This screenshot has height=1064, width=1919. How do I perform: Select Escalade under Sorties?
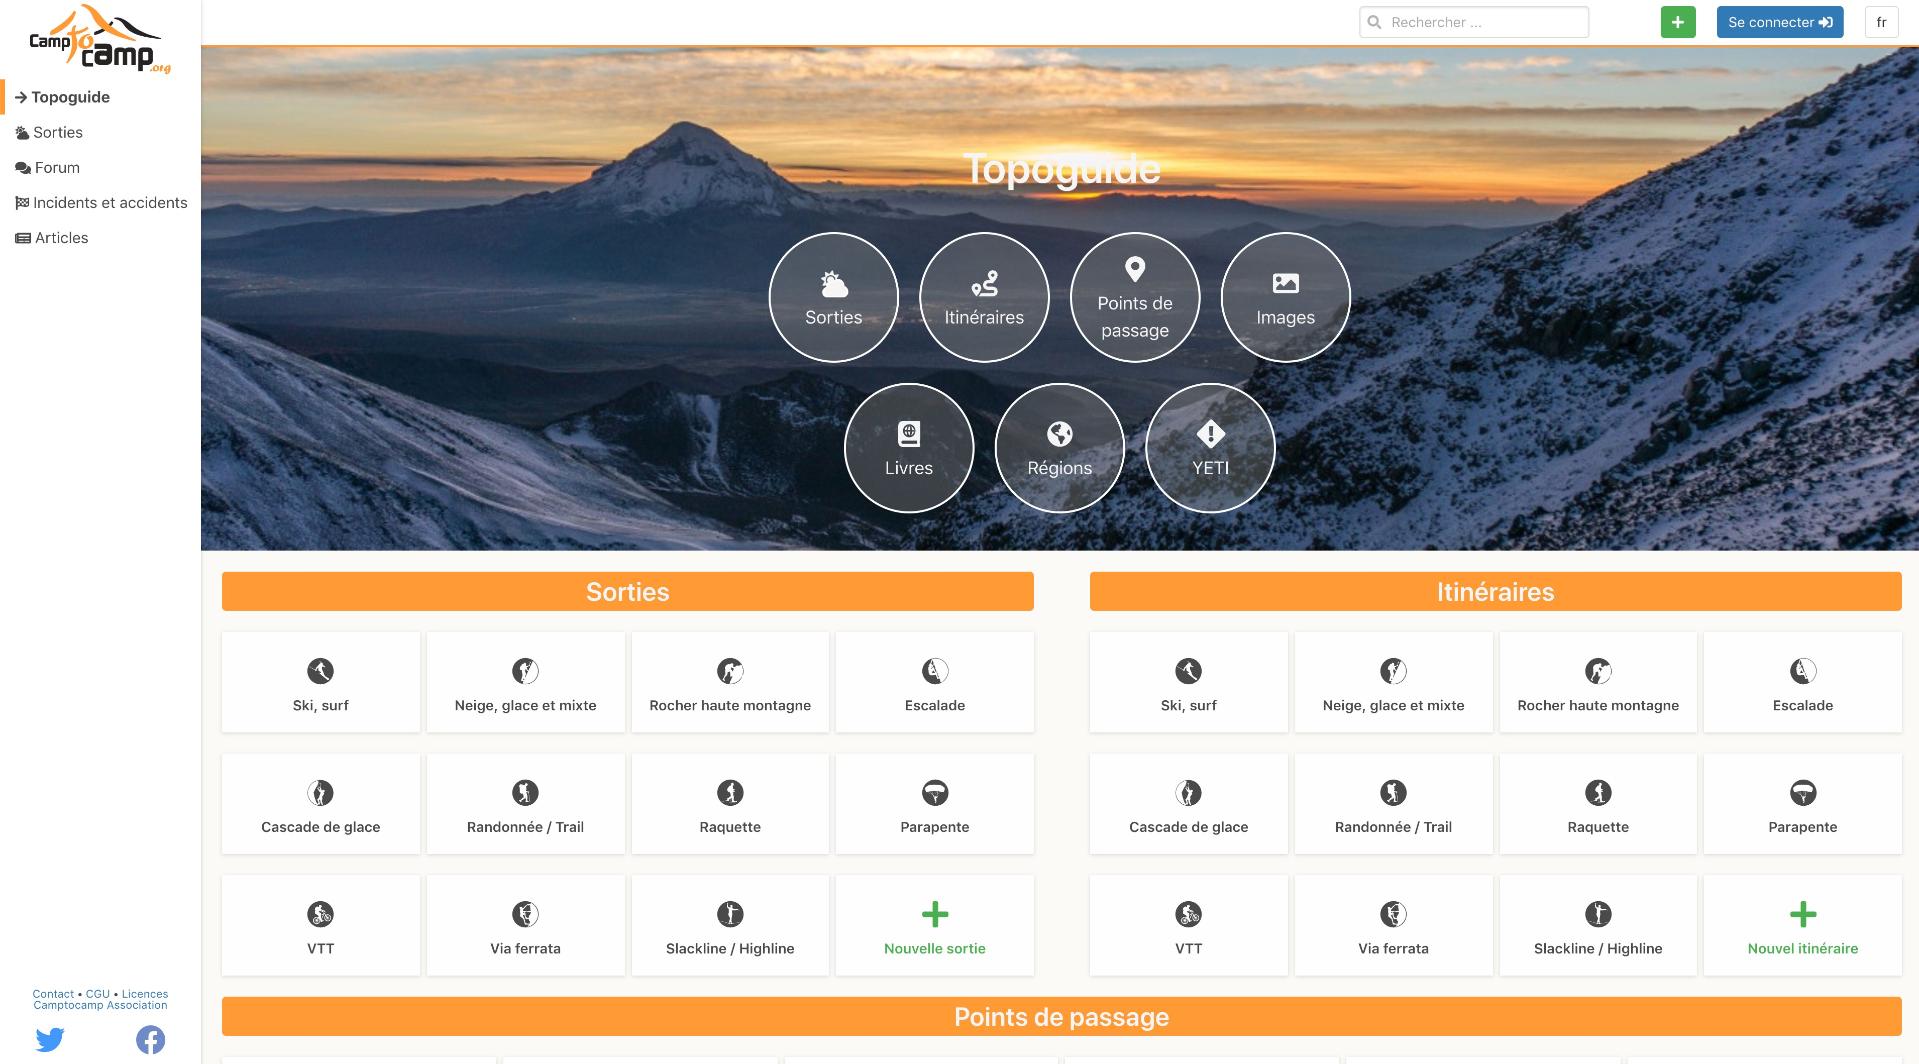click(x=935, y=682)
